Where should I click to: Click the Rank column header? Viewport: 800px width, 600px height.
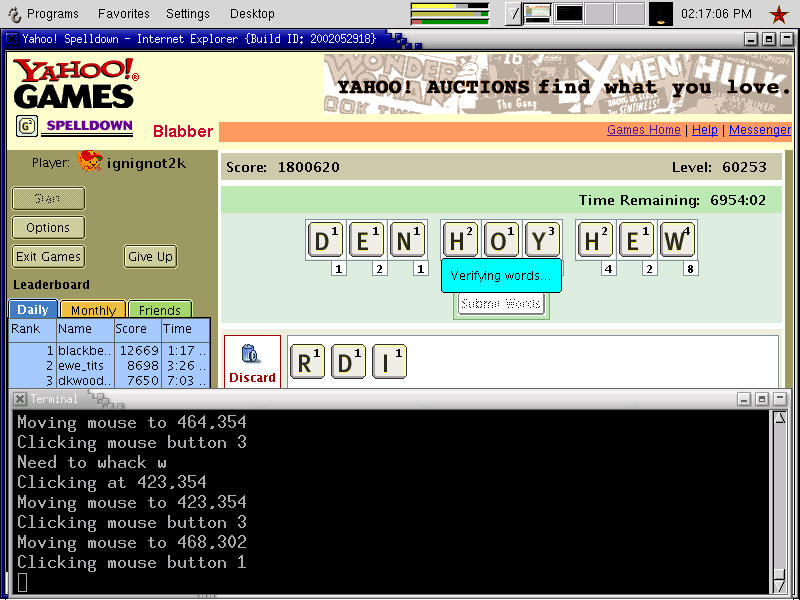coord(33,329)
